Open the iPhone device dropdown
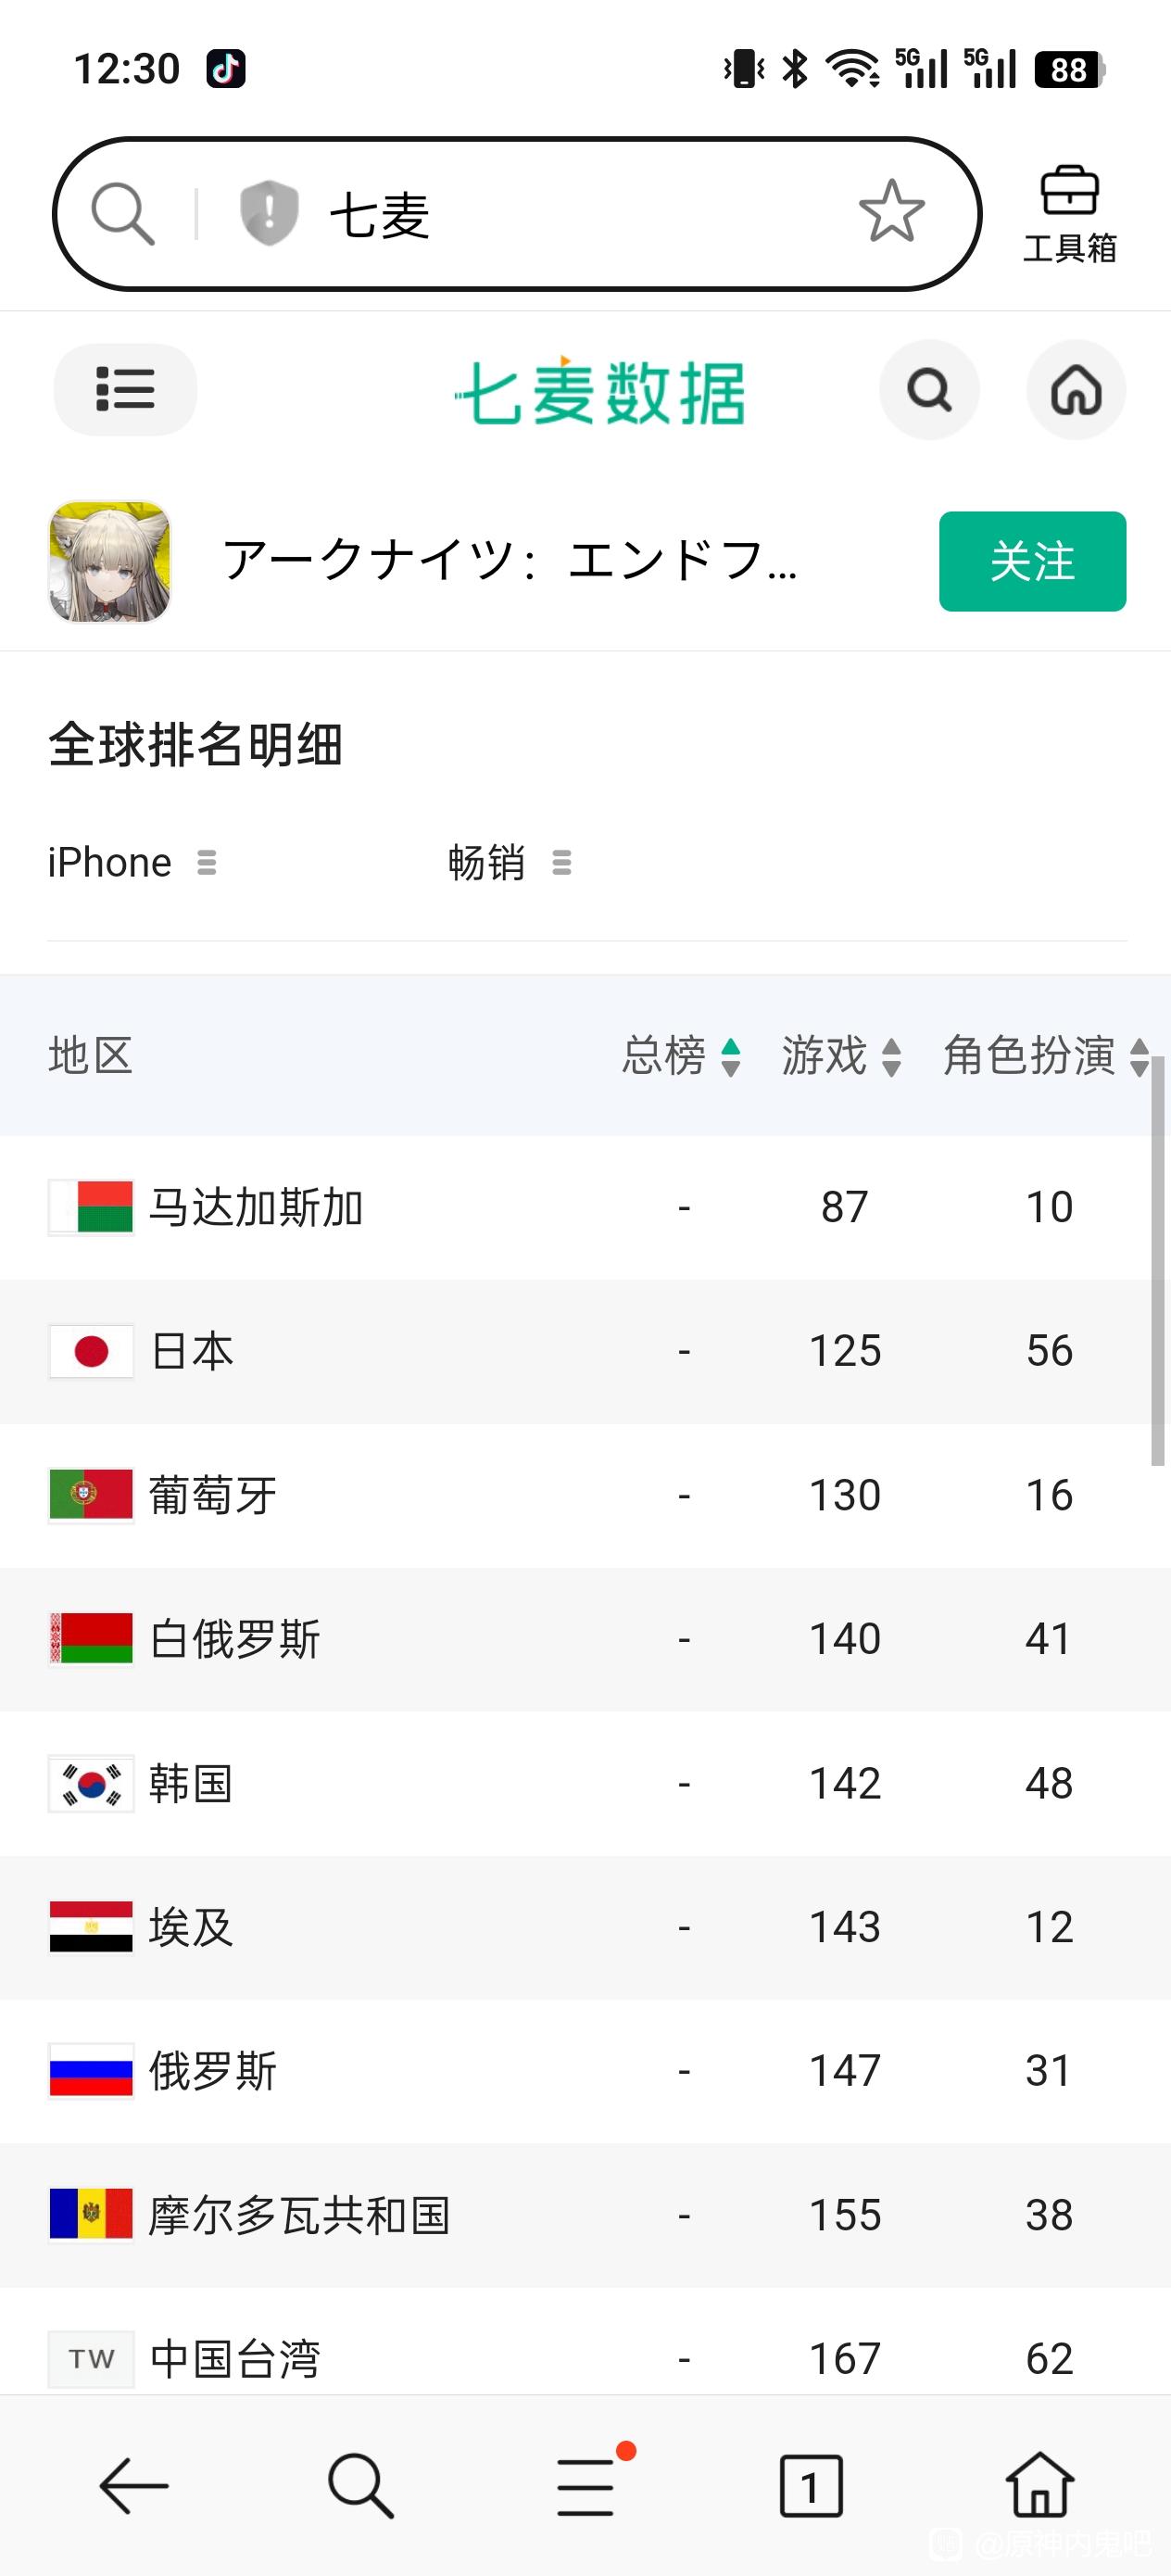 point(133,862)
